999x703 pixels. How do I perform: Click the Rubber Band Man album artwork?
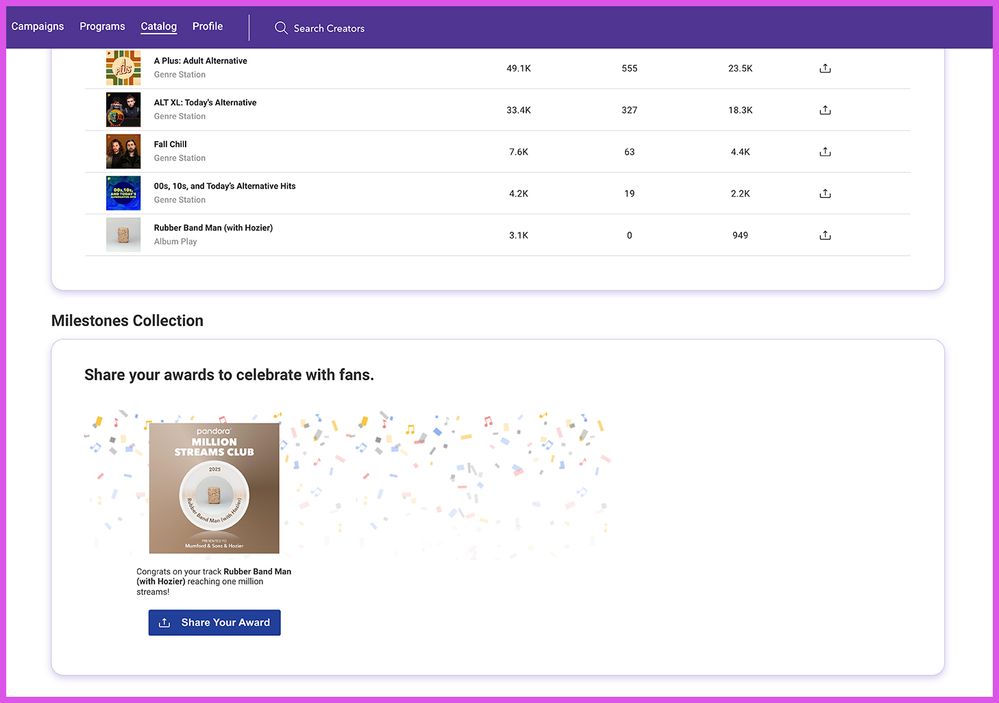[x=123, y=235]
